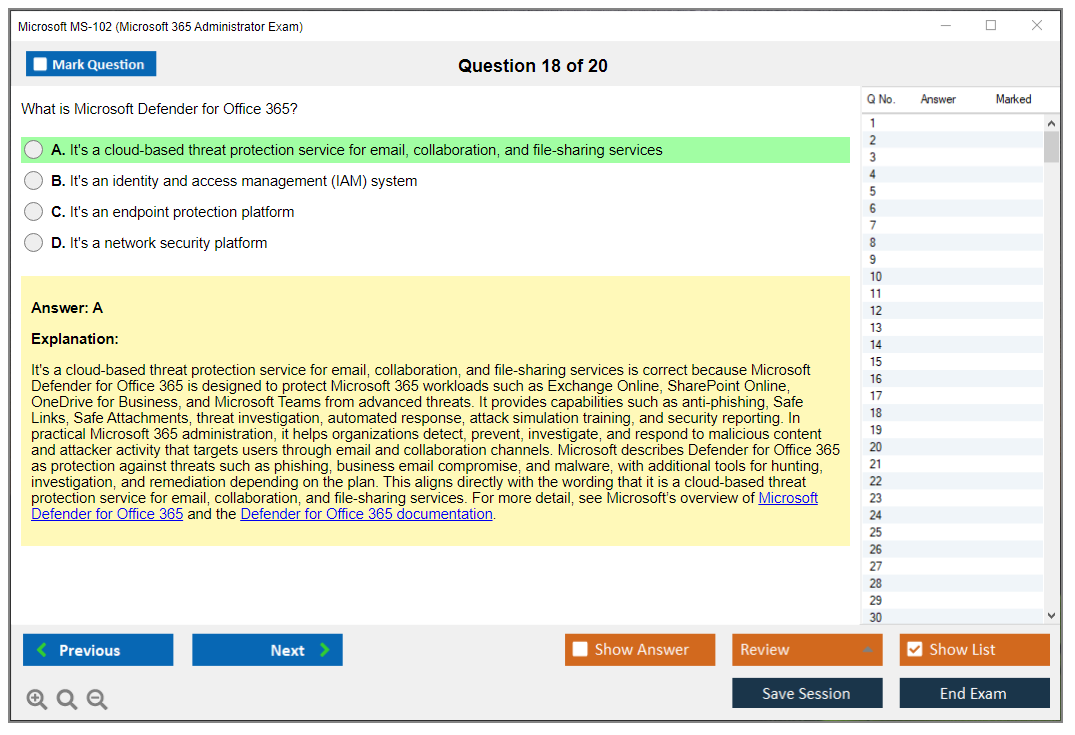Open the Review dropdown menu
This screenshot has width=1075, height=735.
click(x=807, y=649)
